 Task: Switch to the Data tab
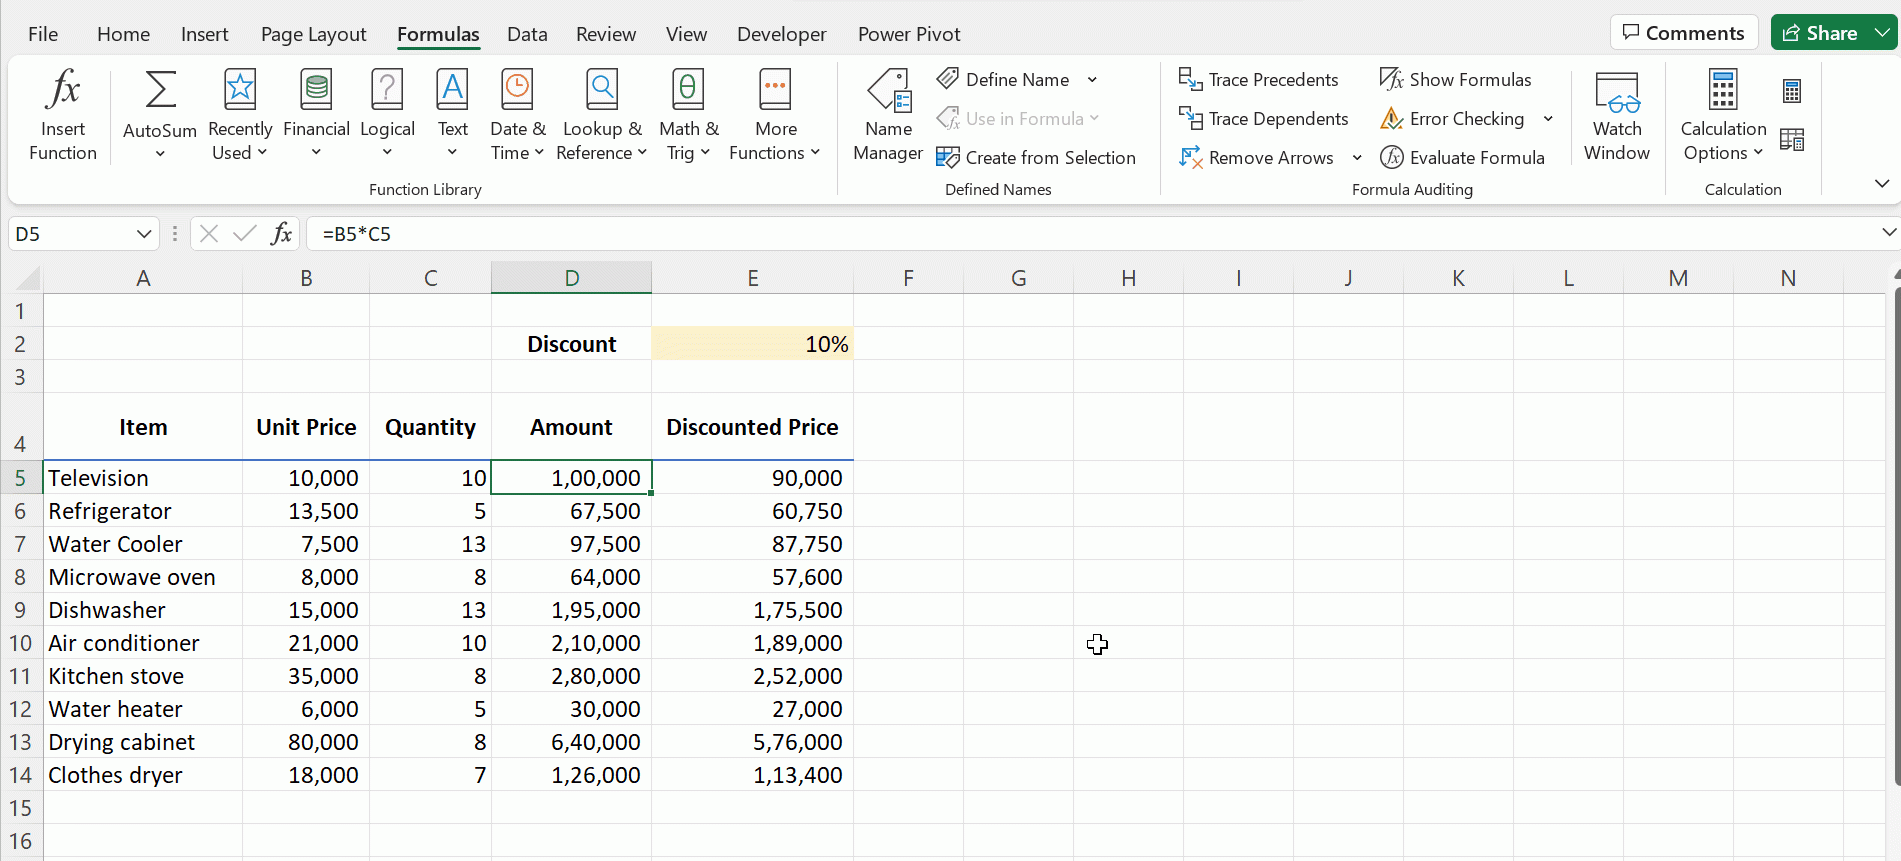tap(527, 34)
